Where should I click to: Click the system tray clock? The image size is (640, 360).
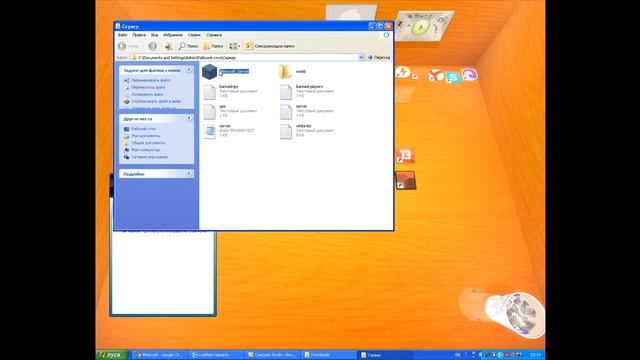click(535, 355)
